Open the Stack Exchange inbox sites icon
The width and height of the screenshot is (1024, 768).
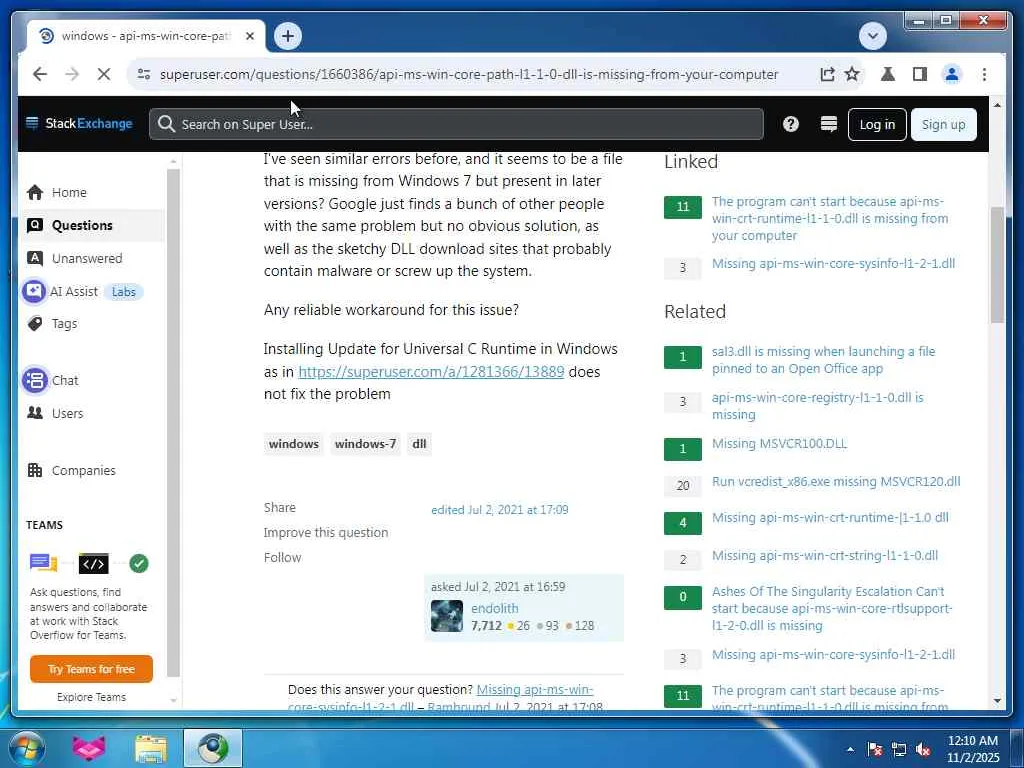[829, 124]
